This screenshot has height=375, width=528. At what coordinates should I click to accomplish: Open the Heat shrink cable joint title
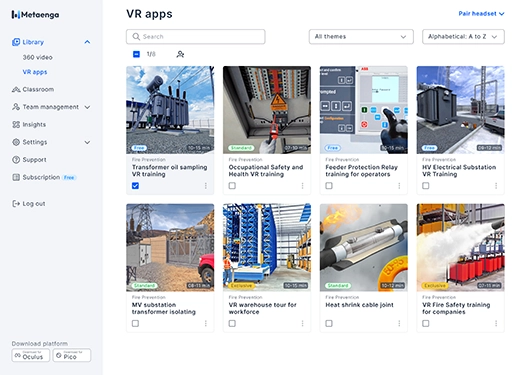coord(359,305)
